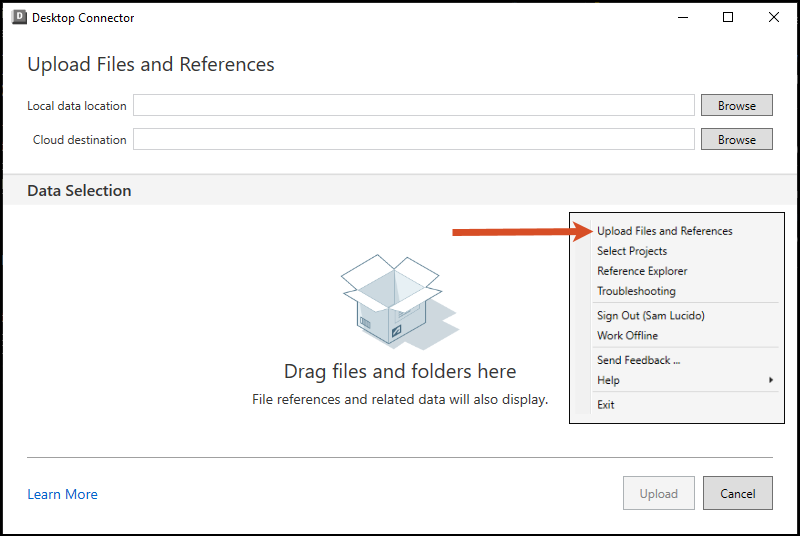Click the 'Drag files and folders here' text
This screenshot has width=800, height=536.
tap(400, 371)
